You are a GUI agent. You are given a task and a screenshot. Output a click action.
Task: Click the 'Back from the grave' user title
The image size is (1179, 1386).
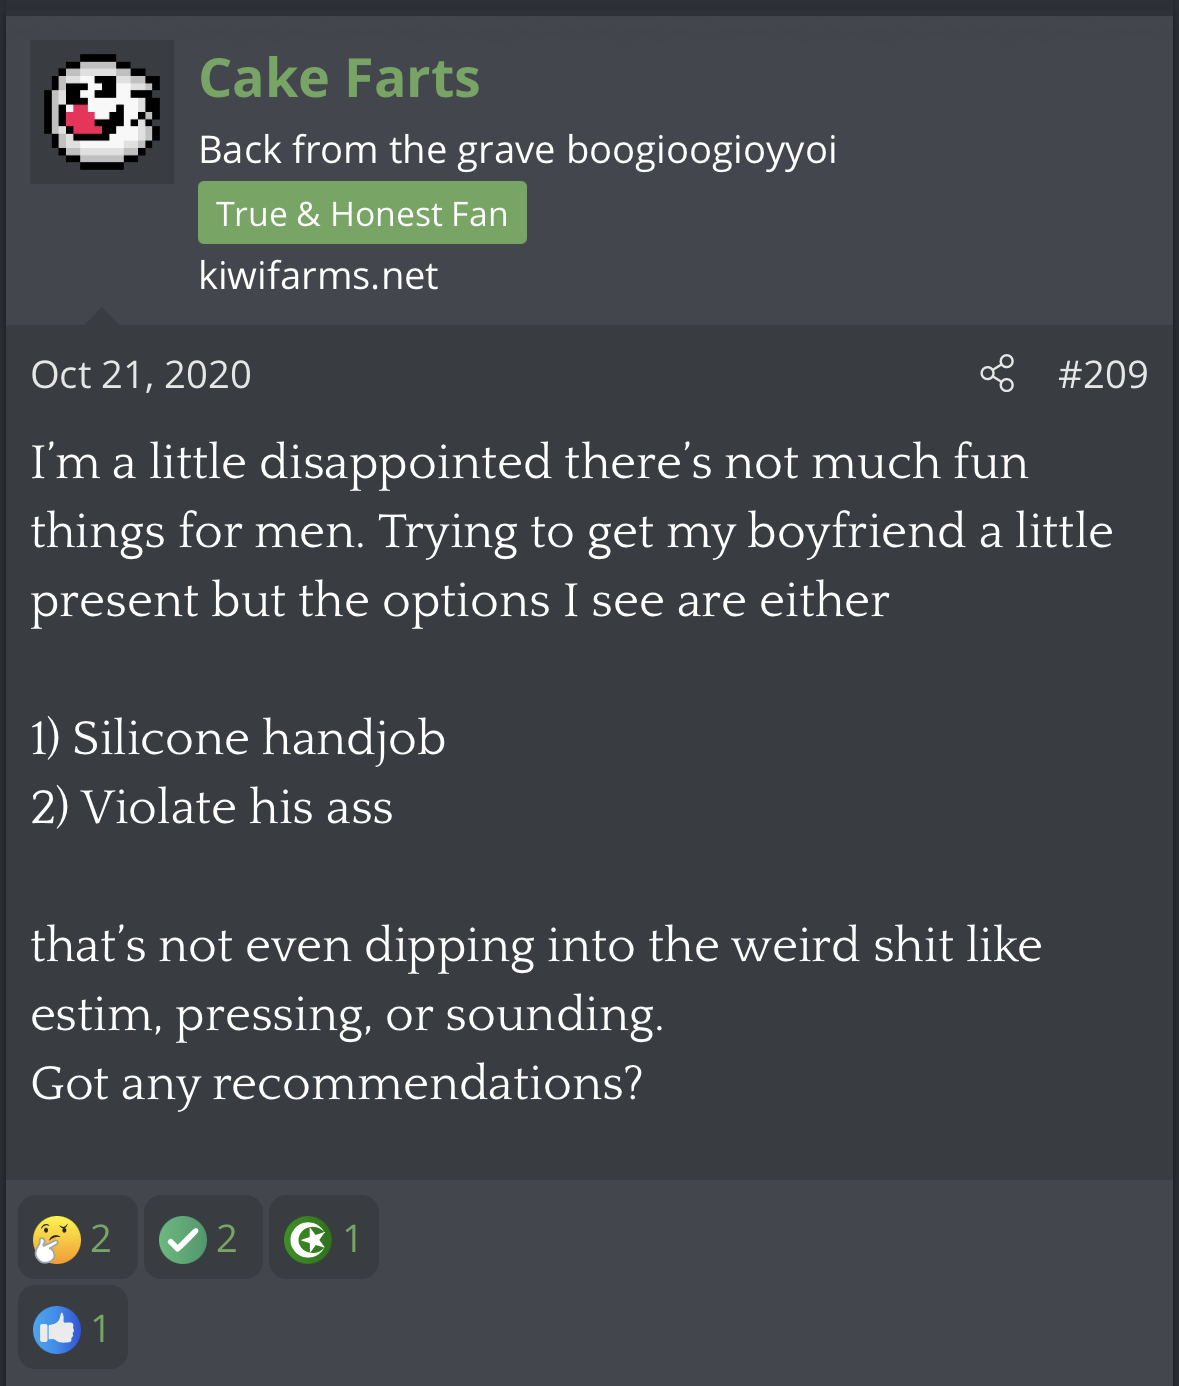[517, 150]
